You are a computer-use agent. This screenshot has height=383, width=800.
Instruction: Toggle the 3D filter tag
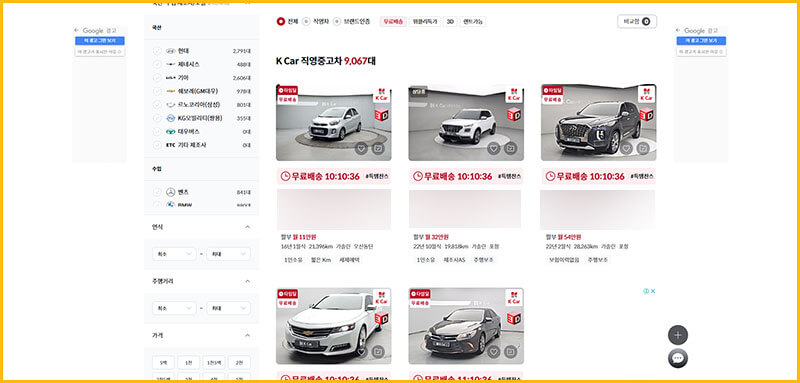450,21
